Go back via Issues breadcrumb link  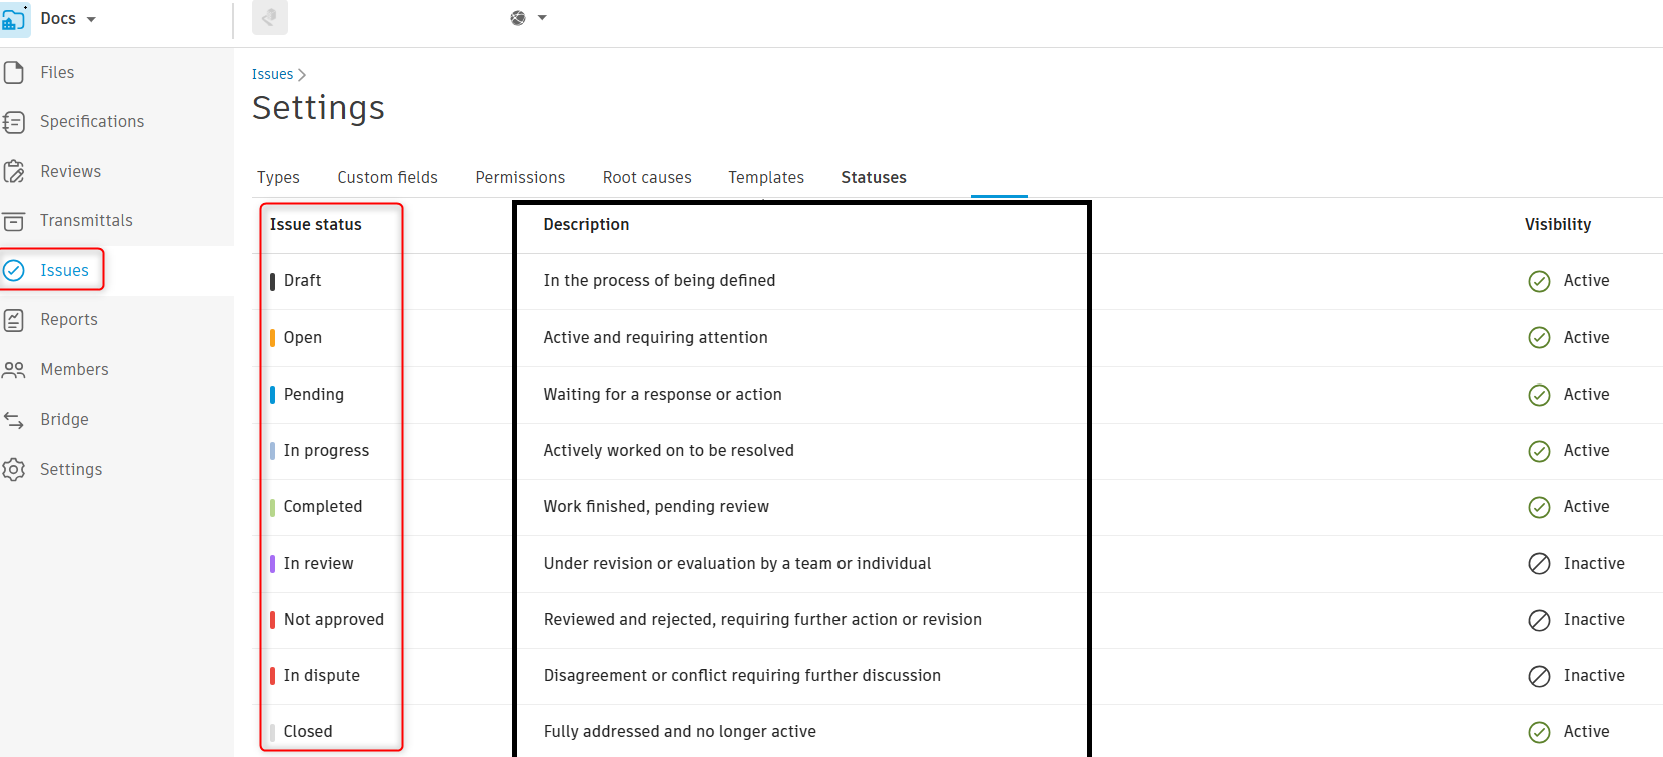tap(272, 74)
